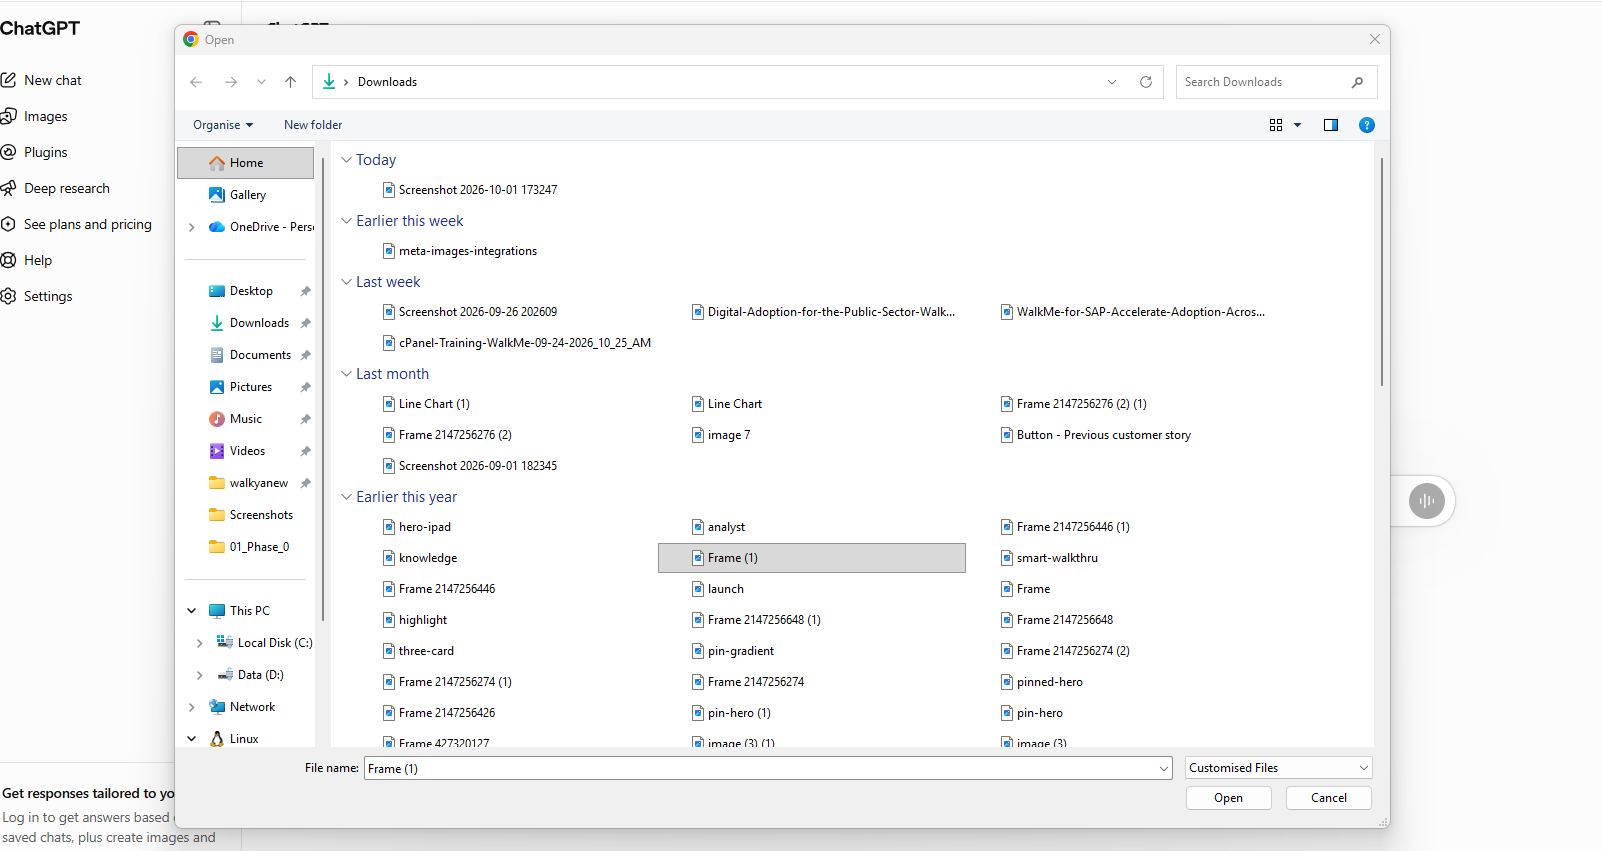The width and height of the screenshot is (1602, 851).
Task: Open Settings in ChatGPT sidebar
Action: coord(37,296)
